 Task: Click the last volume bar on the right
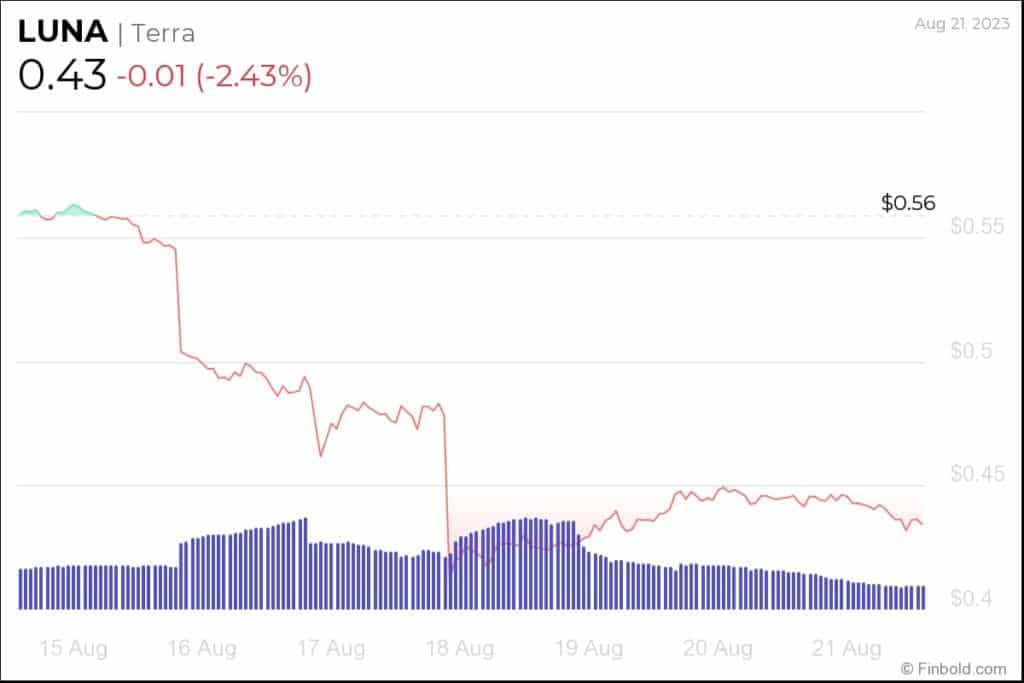(x=921, y=598)
